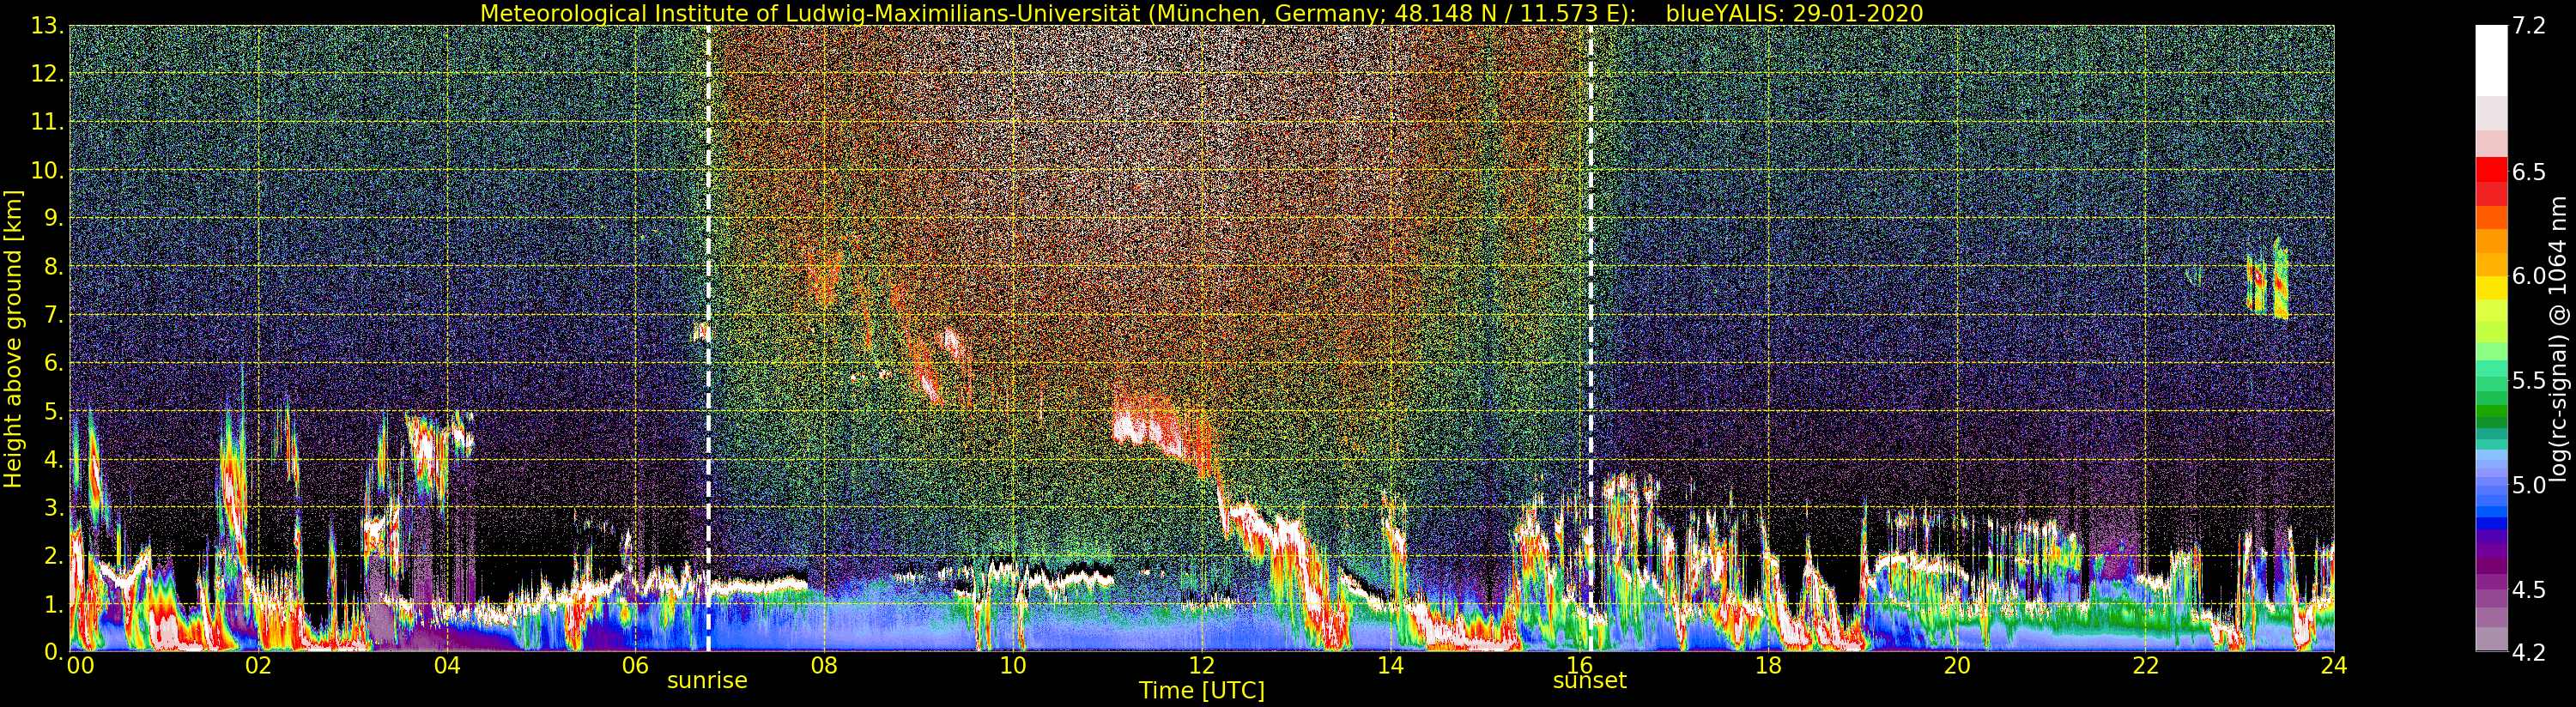Click the '18' tick on the time axis
The image size is (2576, 707).
(1768, 665)
